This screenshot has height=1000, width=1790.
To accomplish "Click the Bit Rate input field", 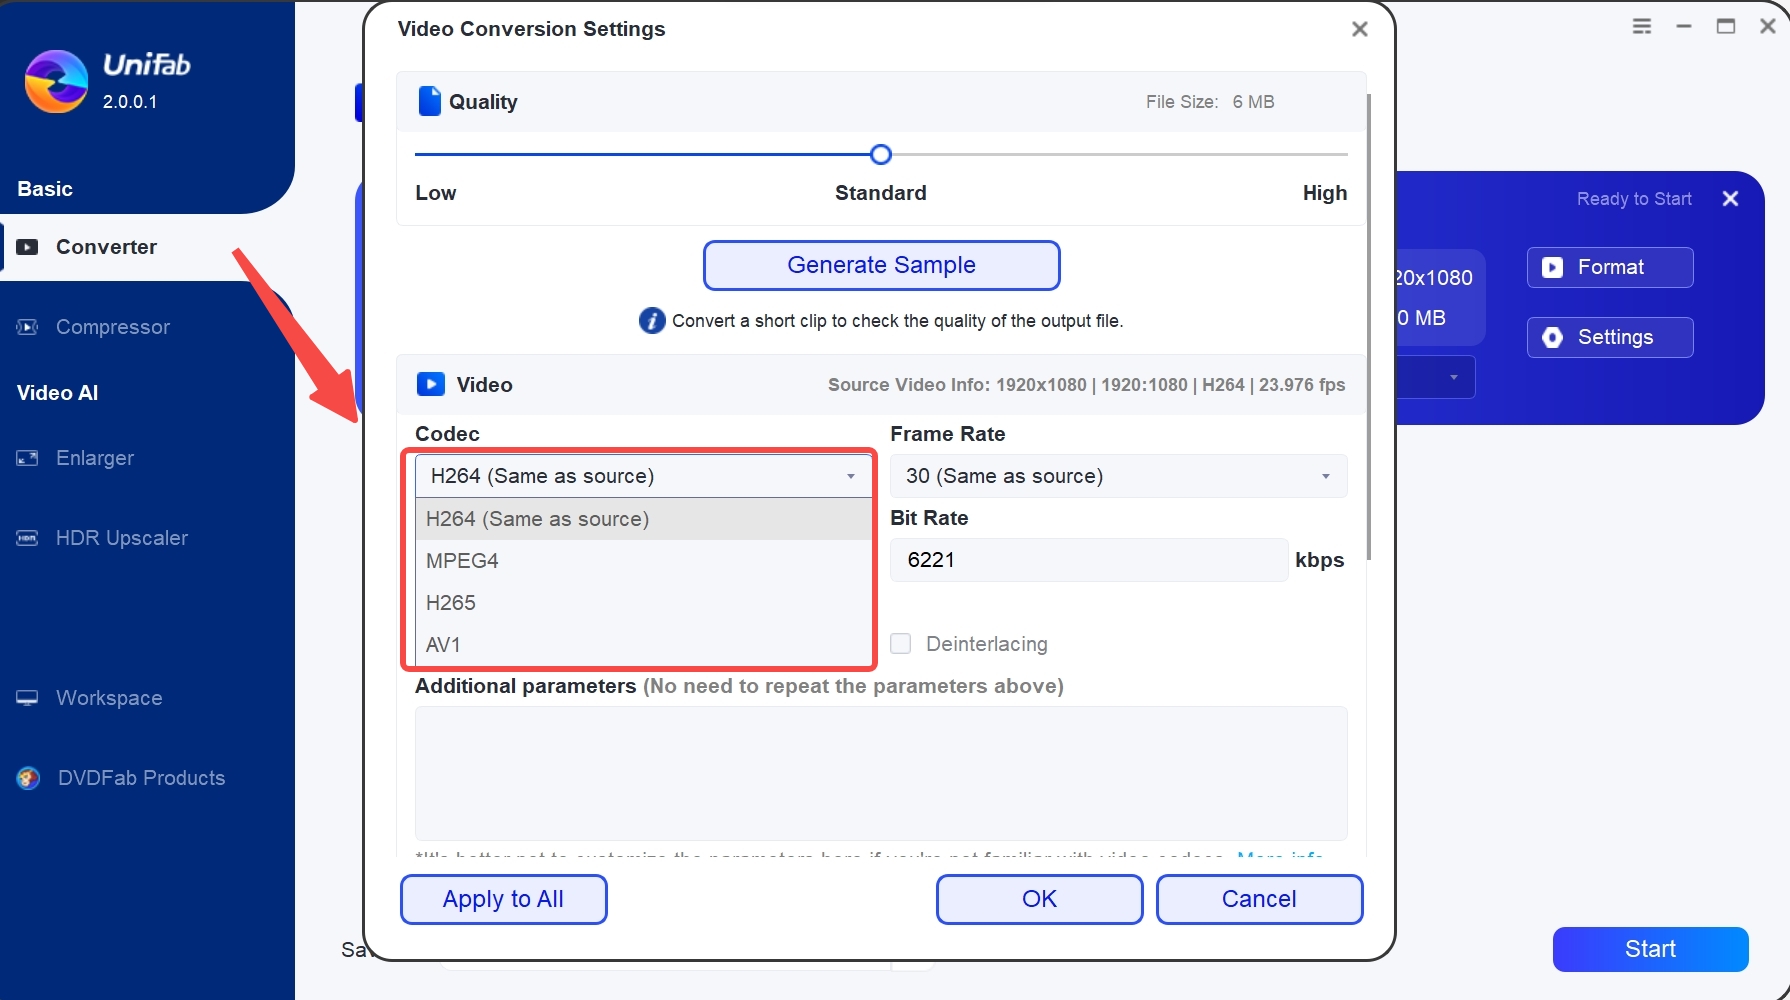I will [x=1088, y=560].
